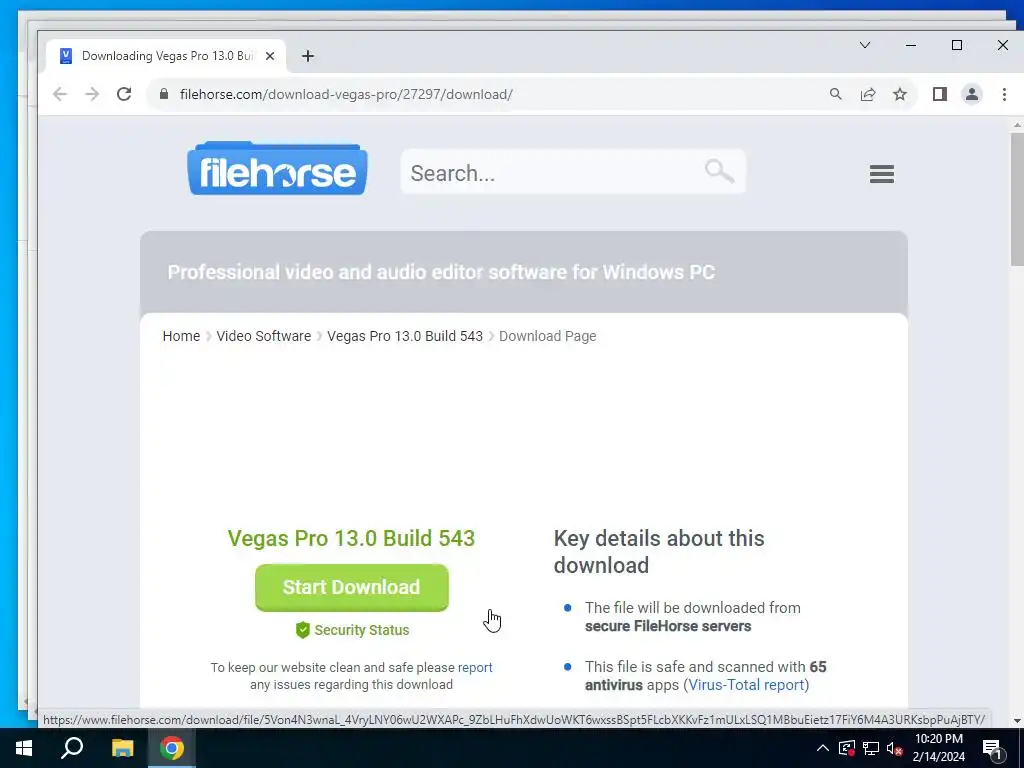Reload the page with the refresh icon
Viewport: 1024px width, 768px height.
[x=124, y=94]
